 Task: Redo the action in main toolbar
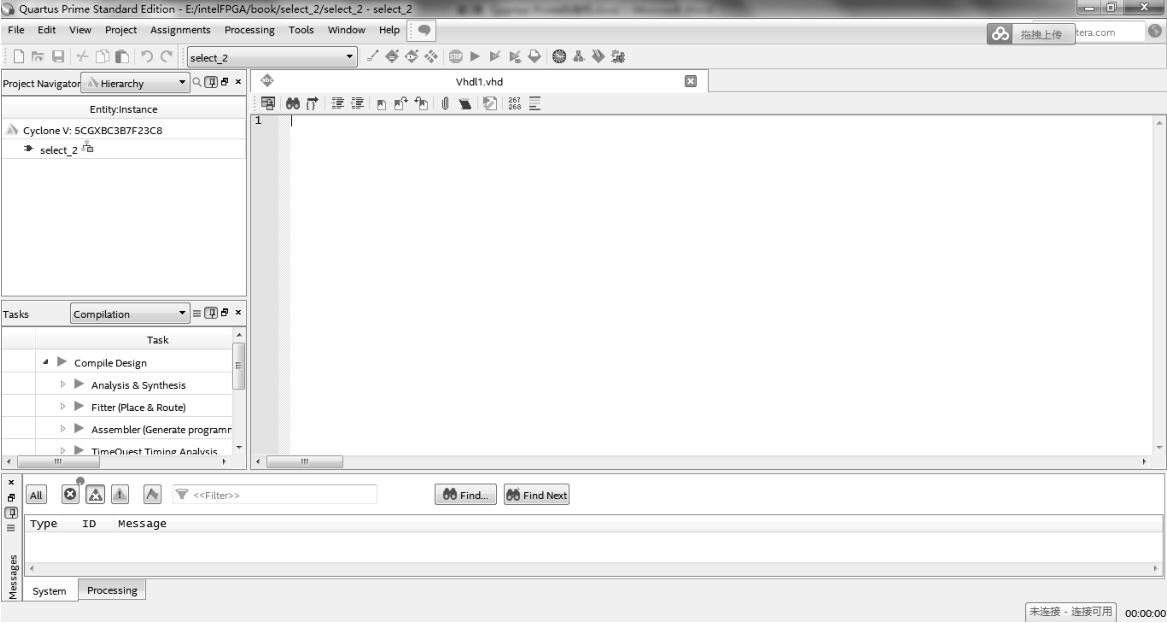[167, 57]
